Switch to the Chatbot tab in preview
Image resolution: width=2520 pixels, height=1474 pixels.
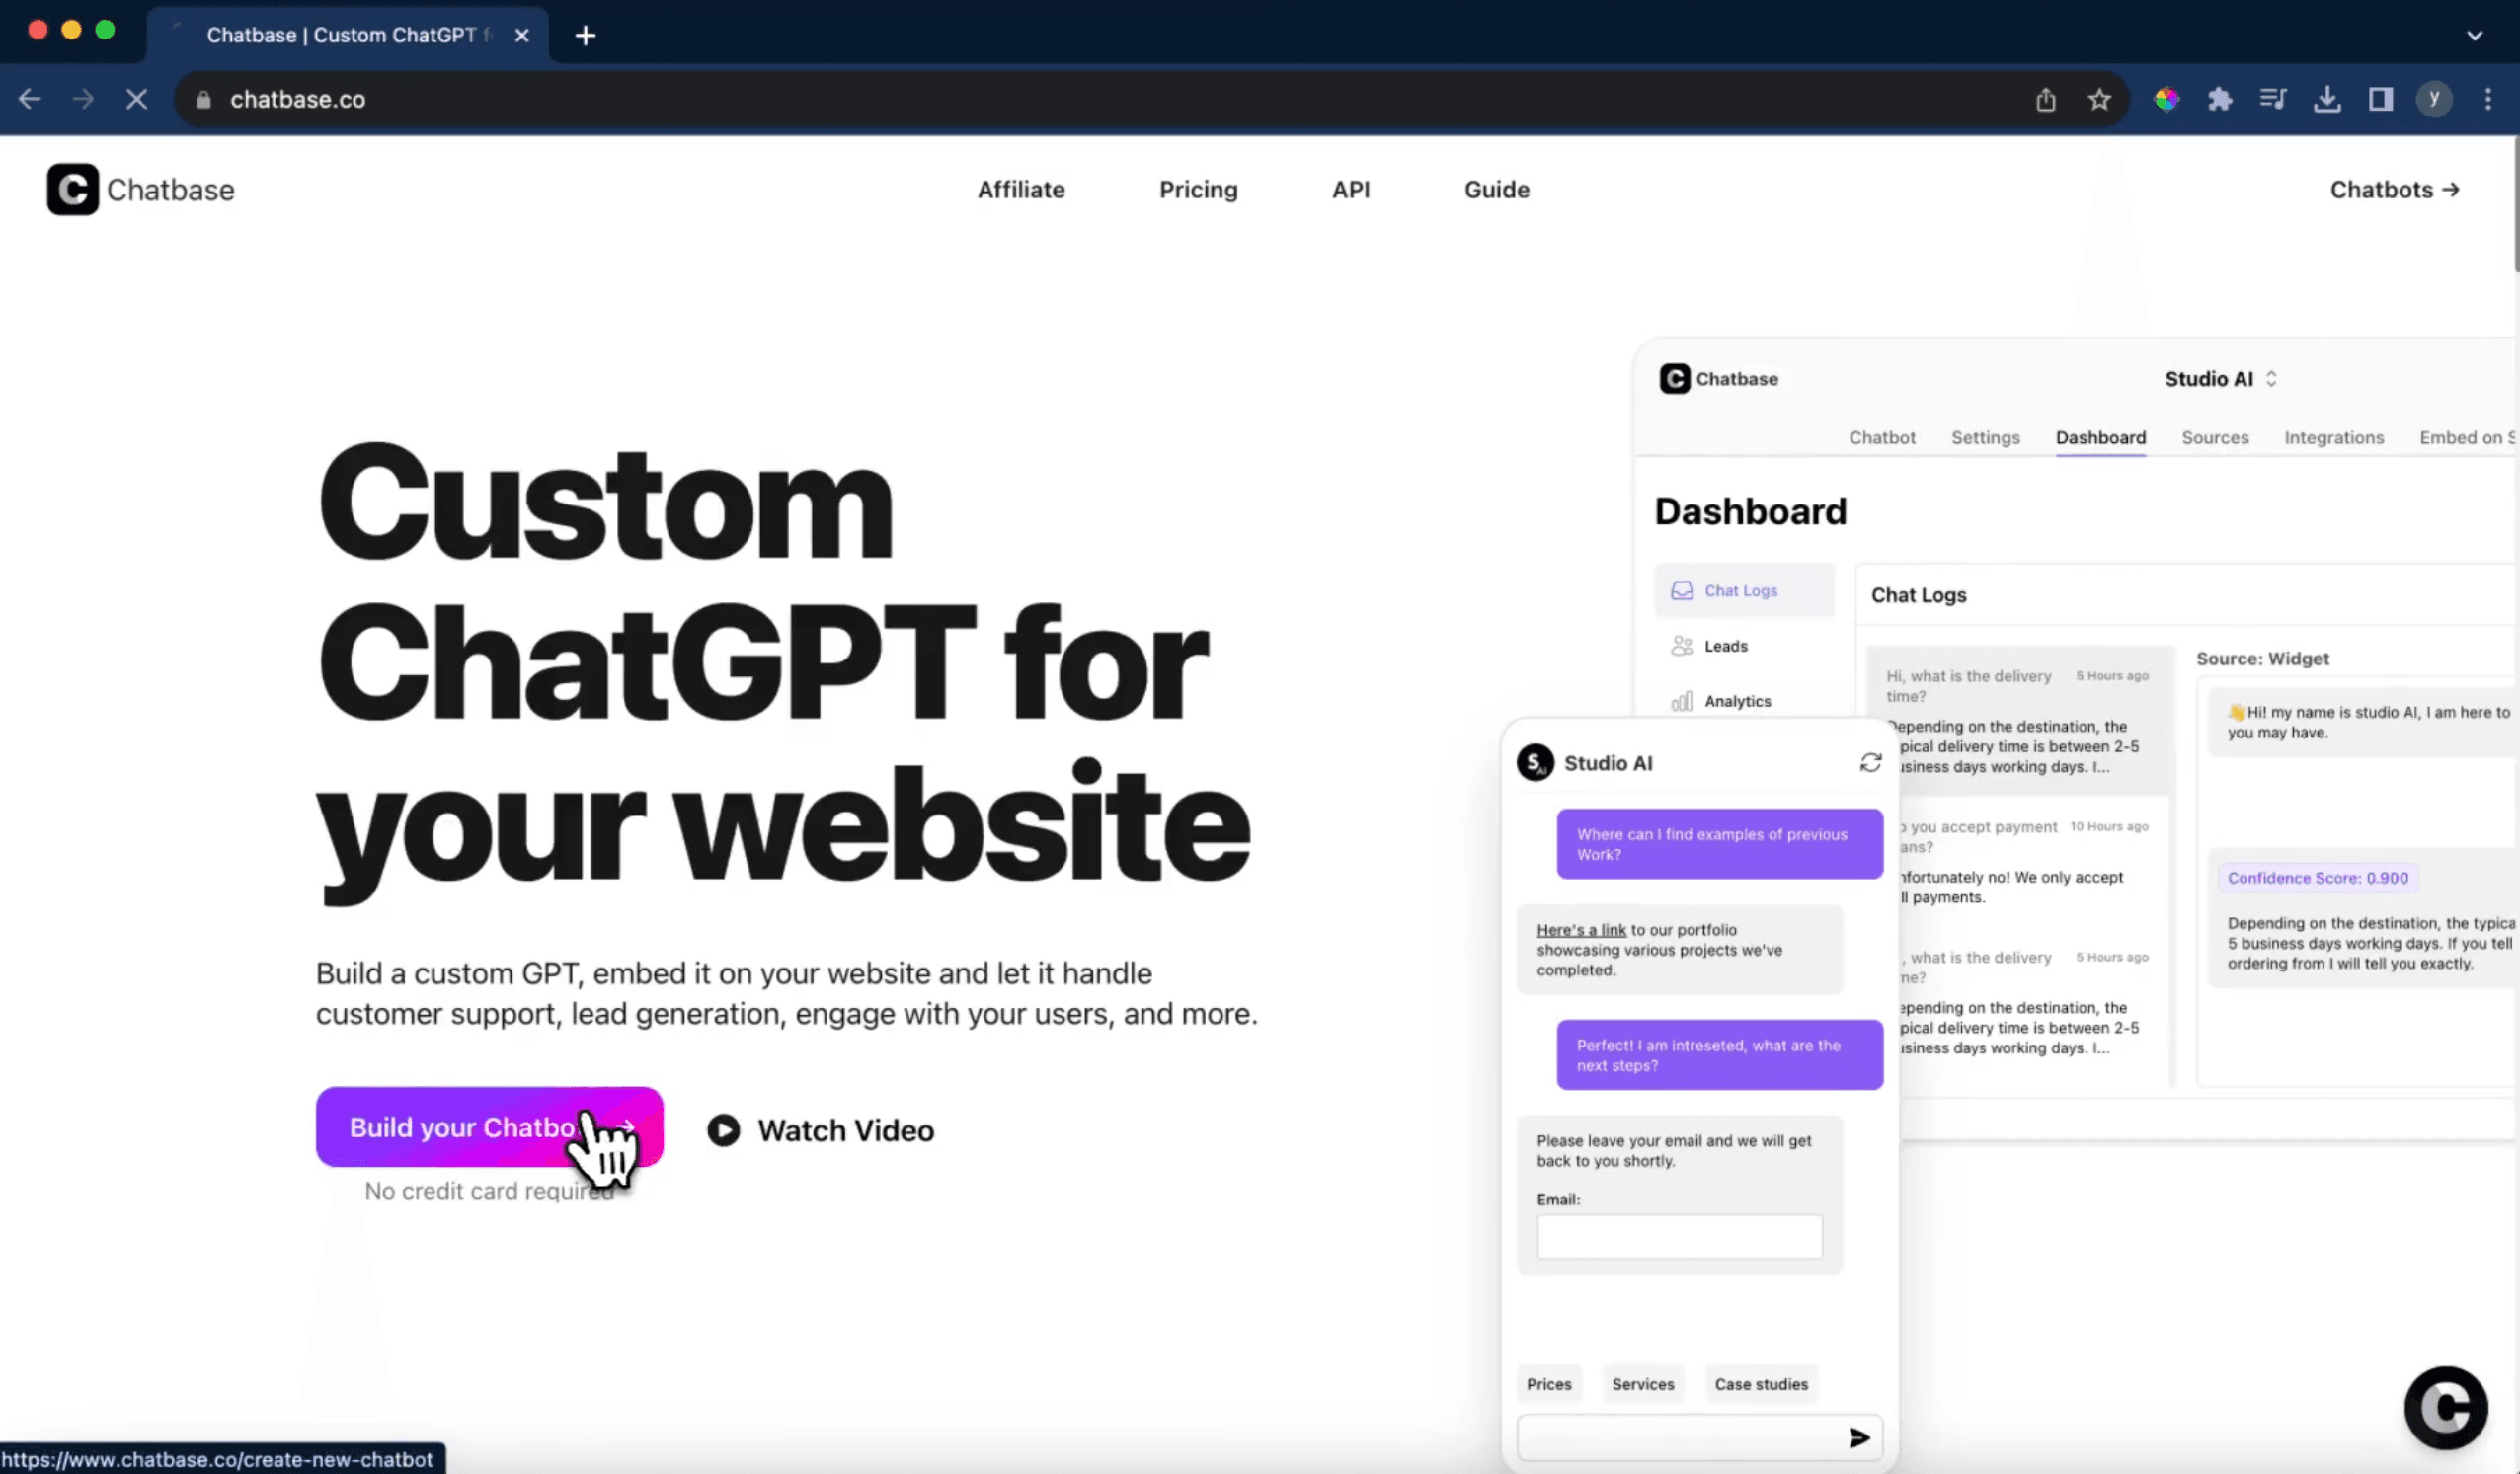tap(1882, 437)
